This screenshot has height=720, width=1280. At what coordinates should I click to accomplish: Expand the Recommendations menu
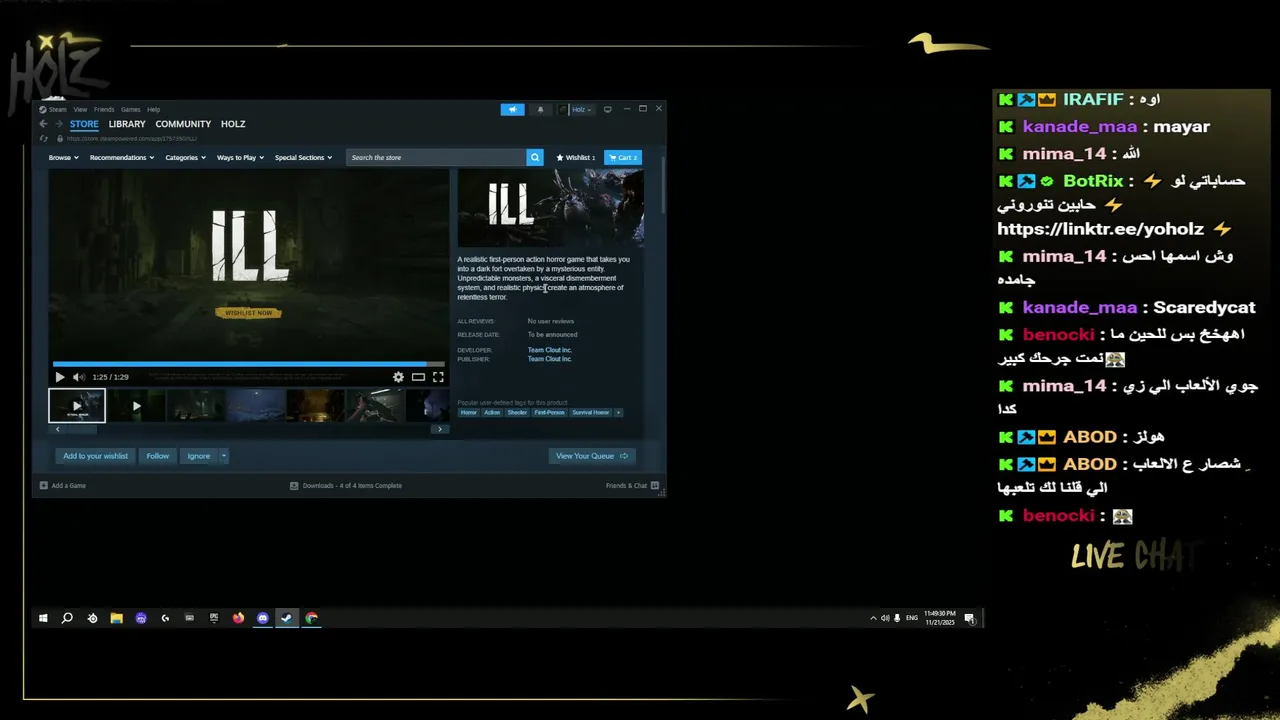pos(122,158)
